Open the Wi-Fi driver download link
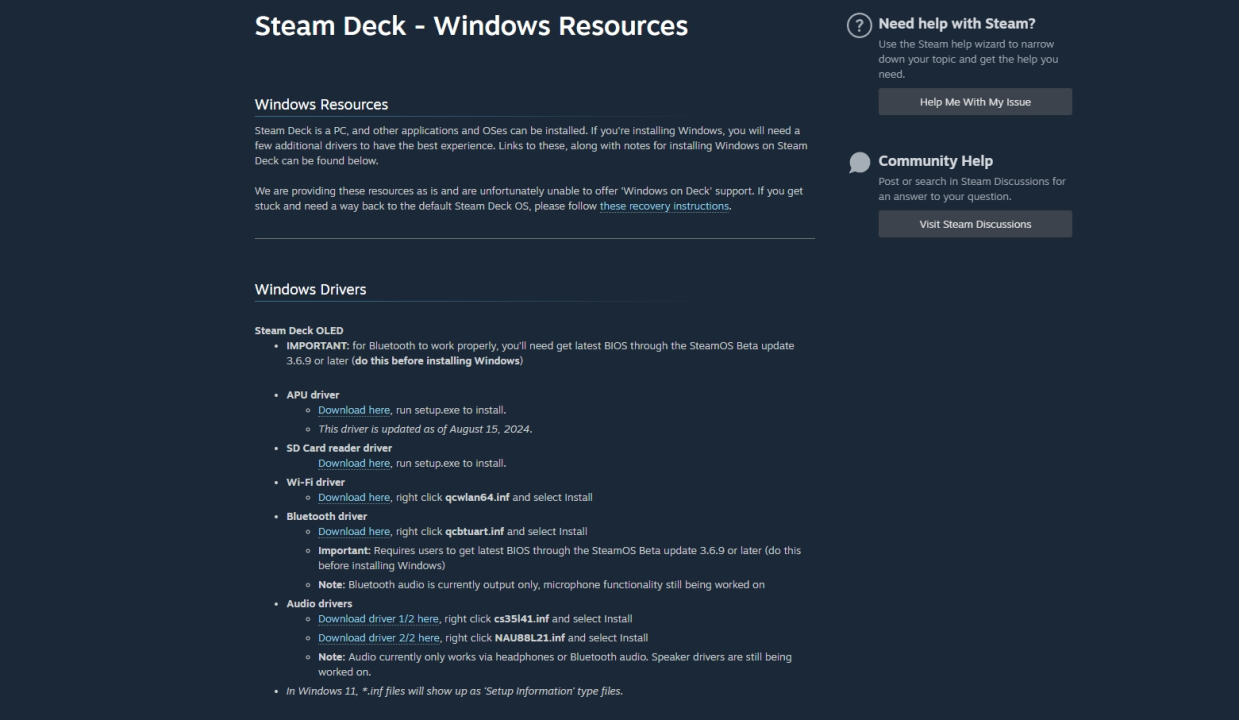This screenshot has width=1239, height=720. [354, 497]
